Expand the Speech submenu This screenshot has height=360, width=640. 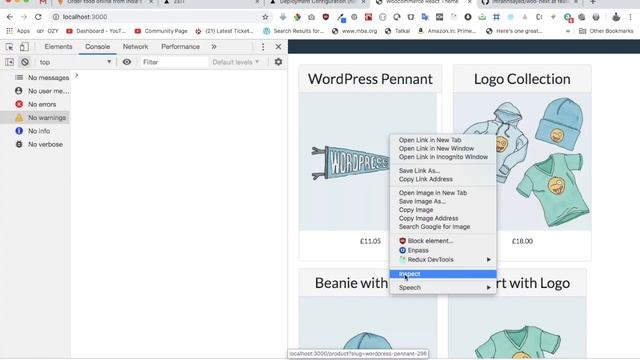tap(443, 287)
